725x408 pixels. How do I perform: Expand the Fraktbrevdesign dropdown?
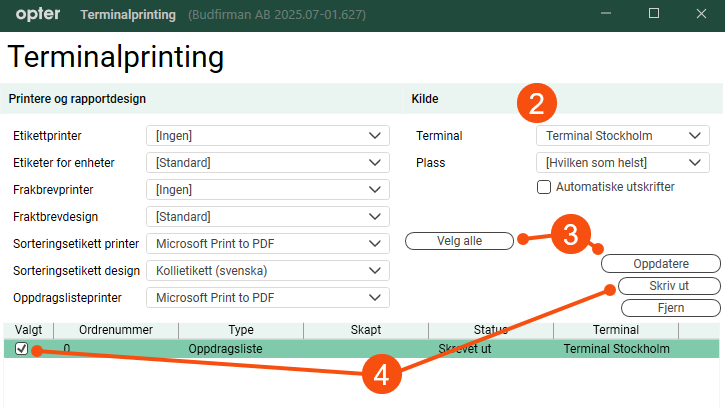pyautogui.click(x=267, y=216)
